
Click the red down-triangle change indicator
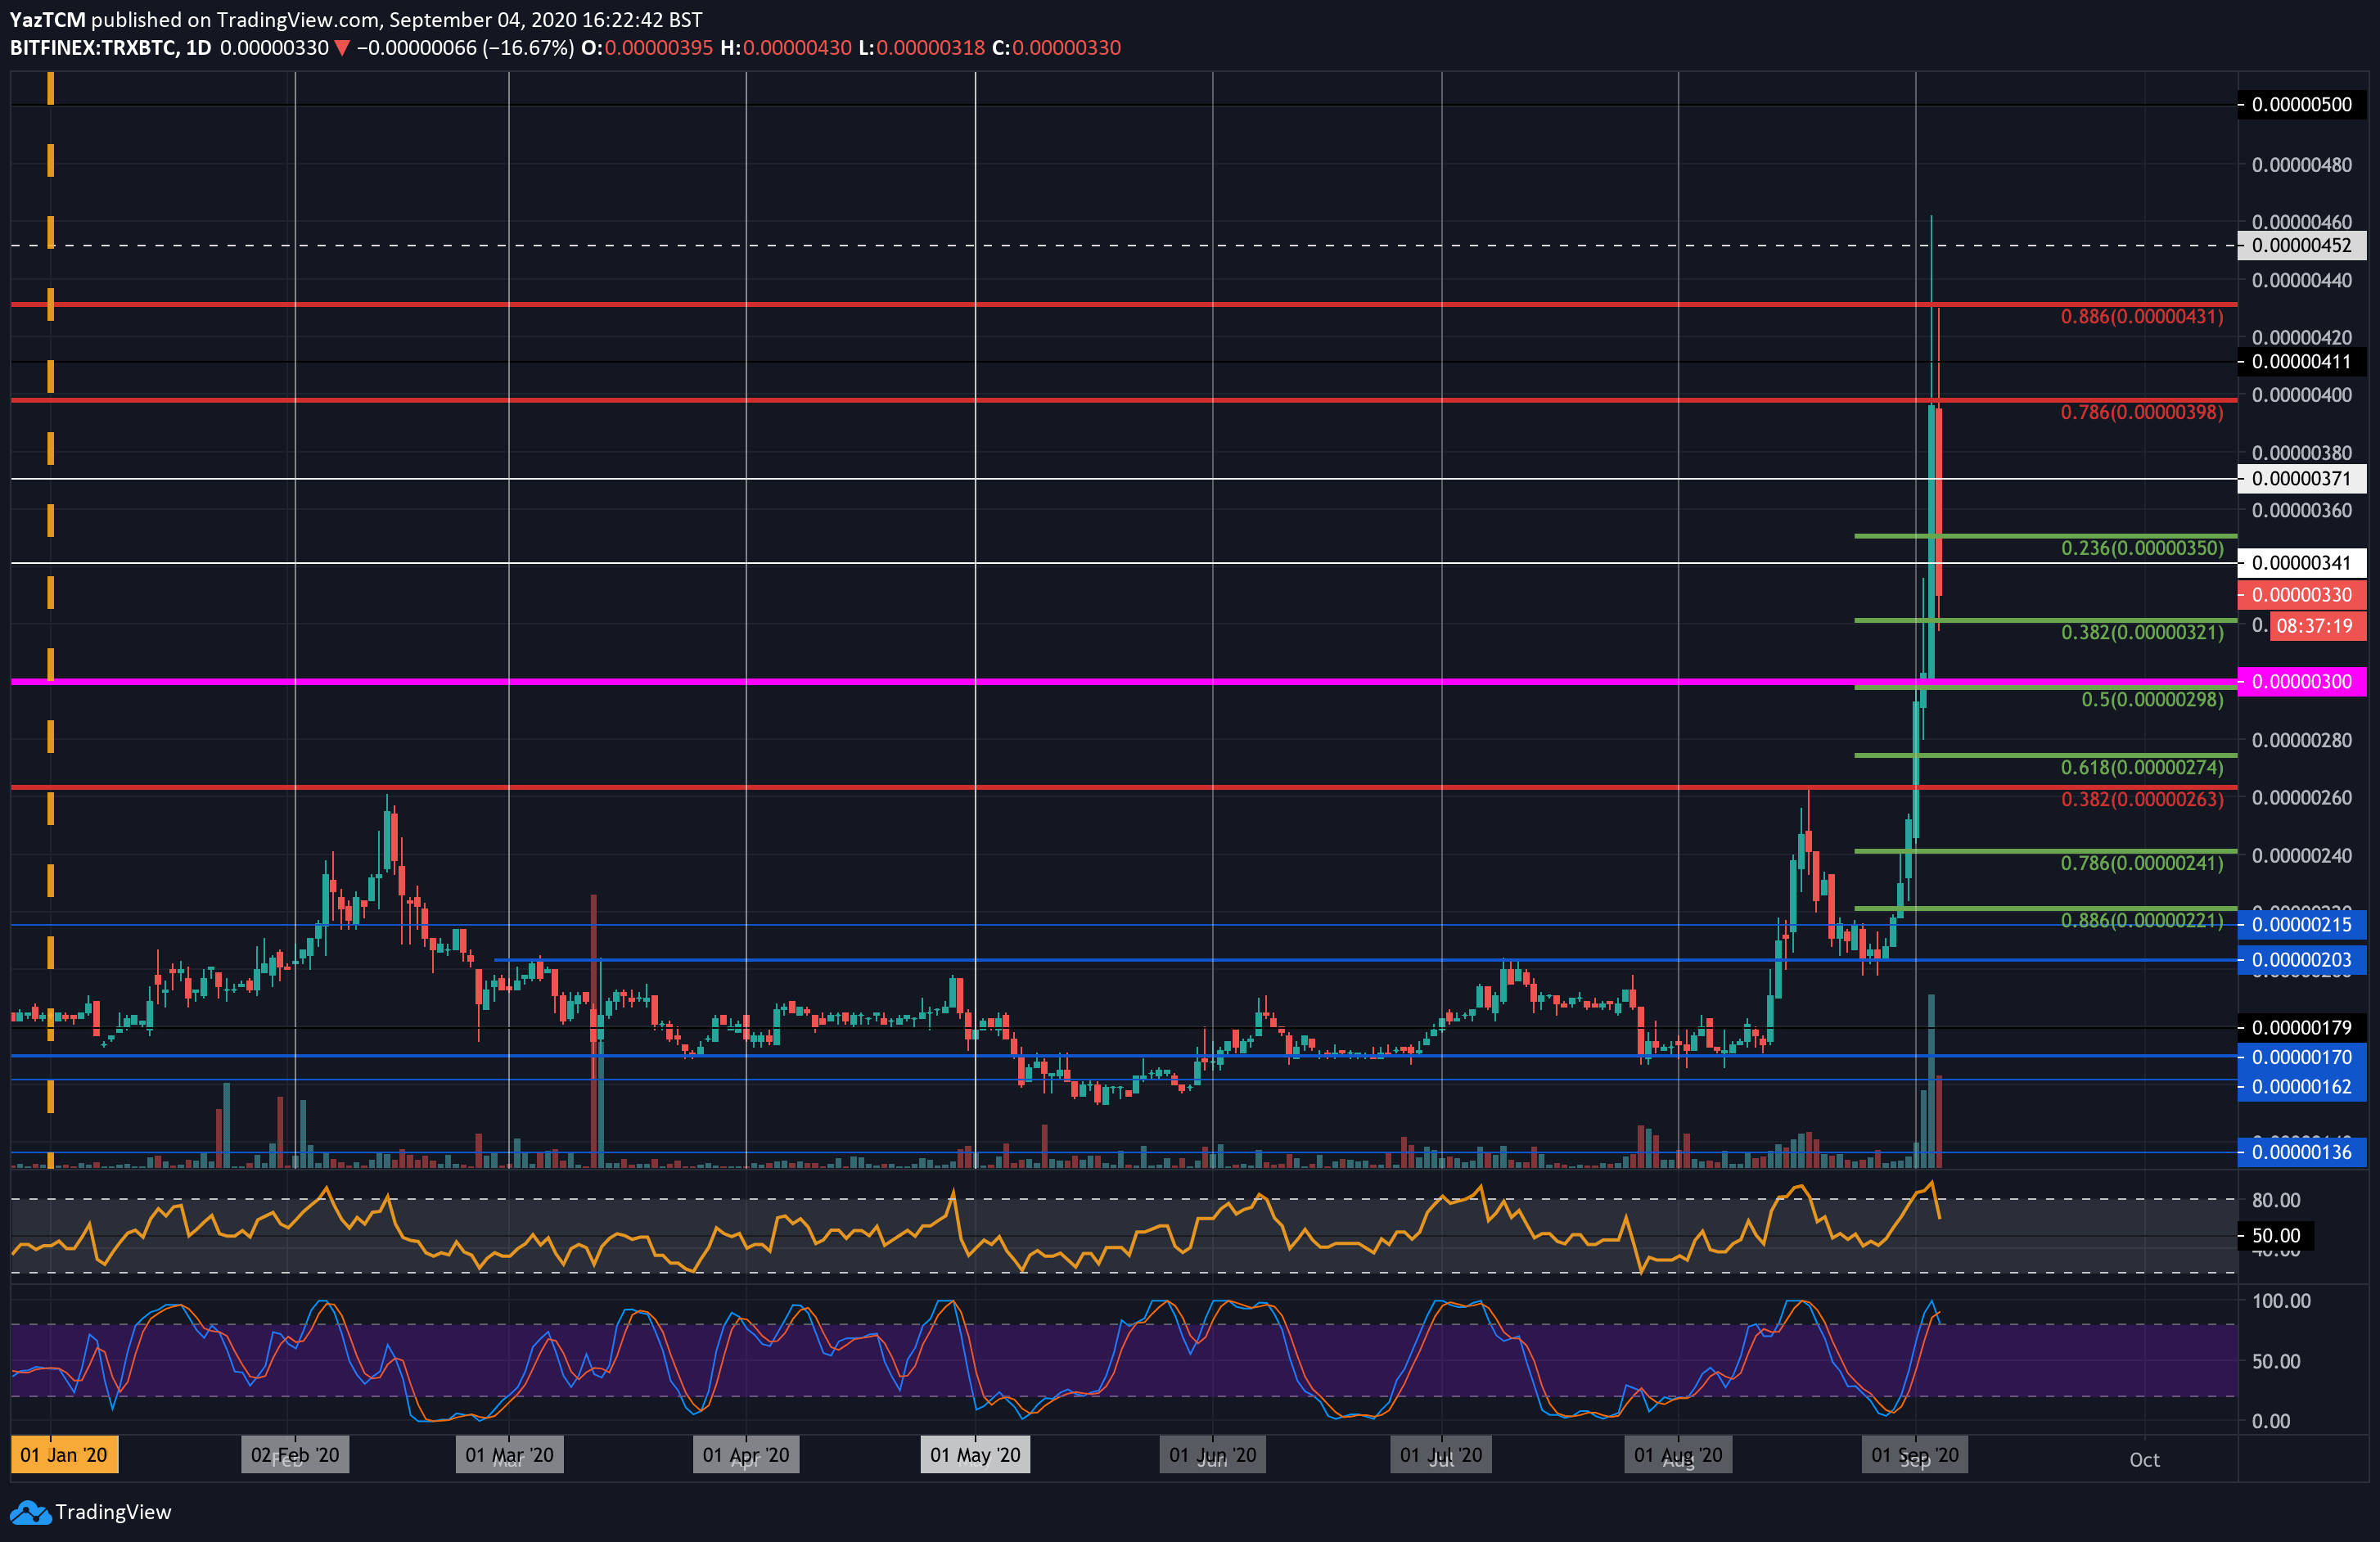pyautogui.click(x=342, y=48)
